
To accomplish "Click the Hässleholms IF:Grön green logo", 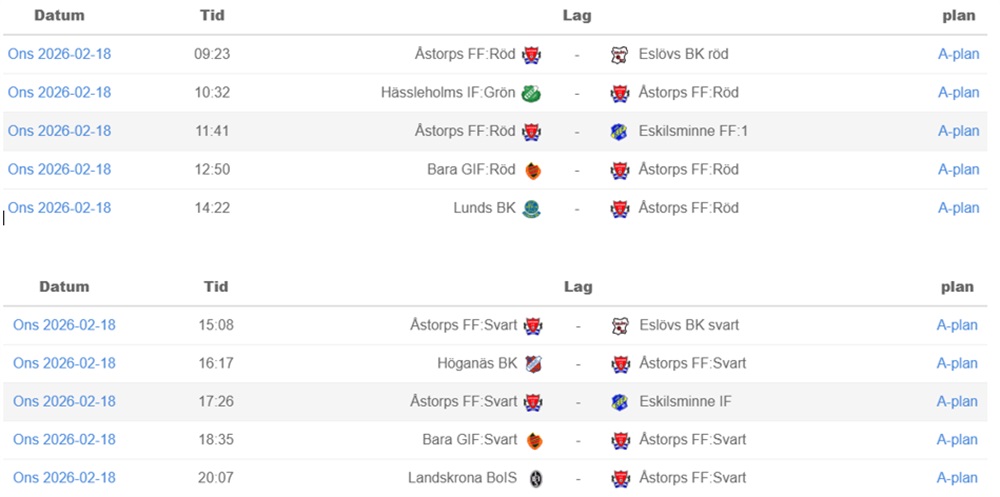I will pos(532,93).
